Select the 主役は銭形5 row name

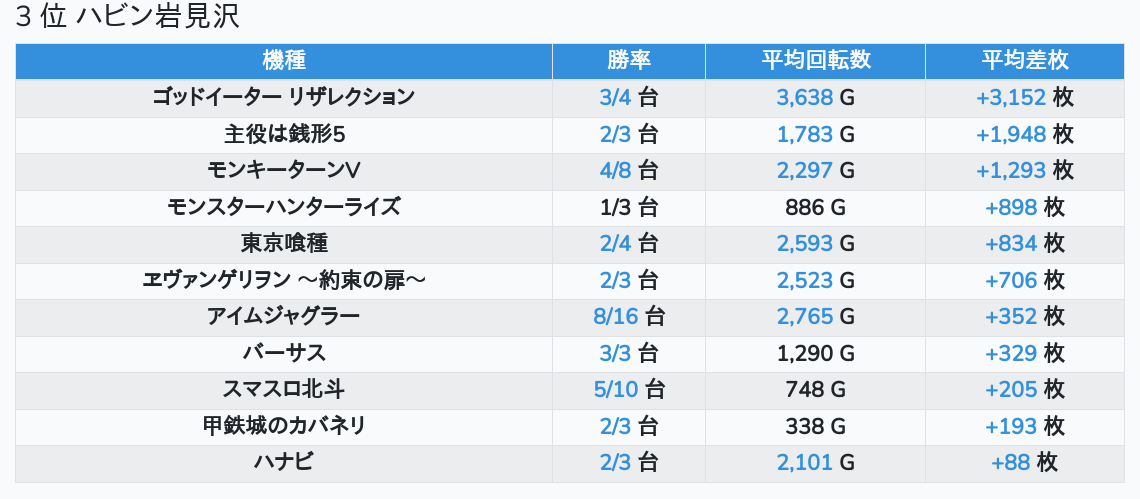284,134
